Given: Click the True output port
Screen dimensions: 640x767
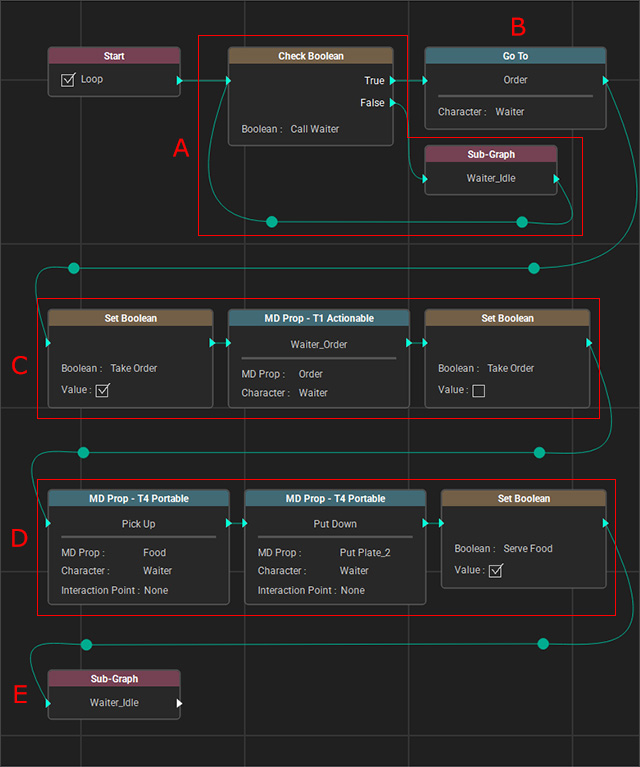Looking at the screenshot, I should point(392,80).
